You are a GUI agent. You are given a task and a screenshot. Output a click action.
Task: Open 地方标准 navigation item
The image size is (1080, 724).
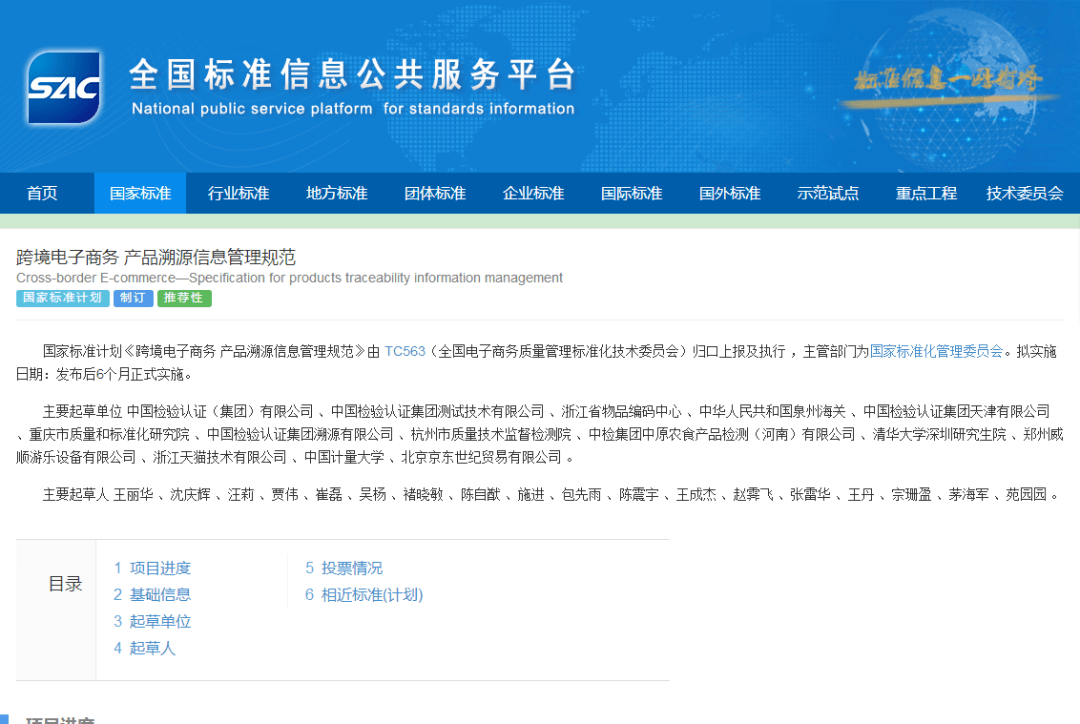coord(337,194)
